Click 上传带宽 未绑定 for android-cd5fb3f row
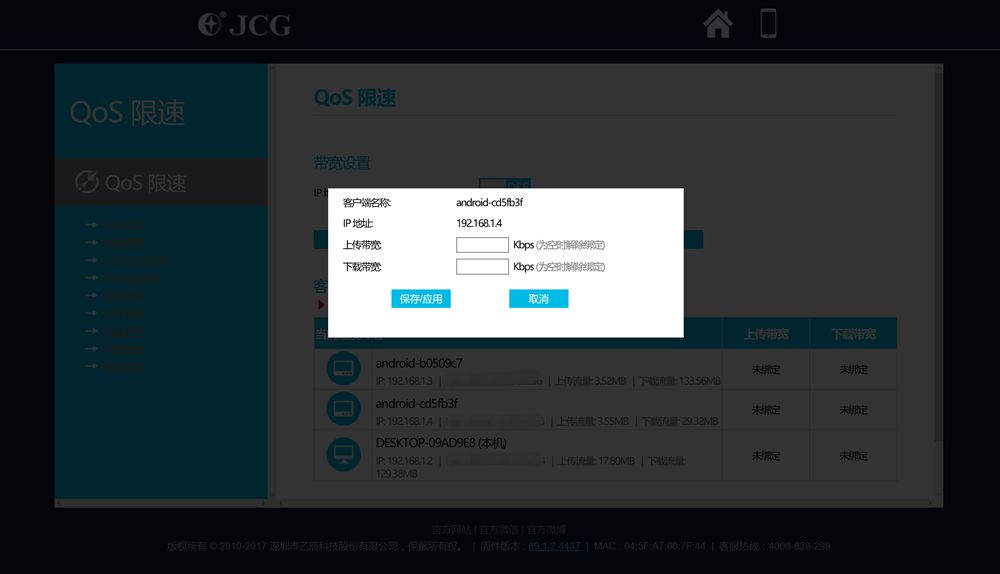The height and width of the screenshot is (574, 1000). click(766, 409)
